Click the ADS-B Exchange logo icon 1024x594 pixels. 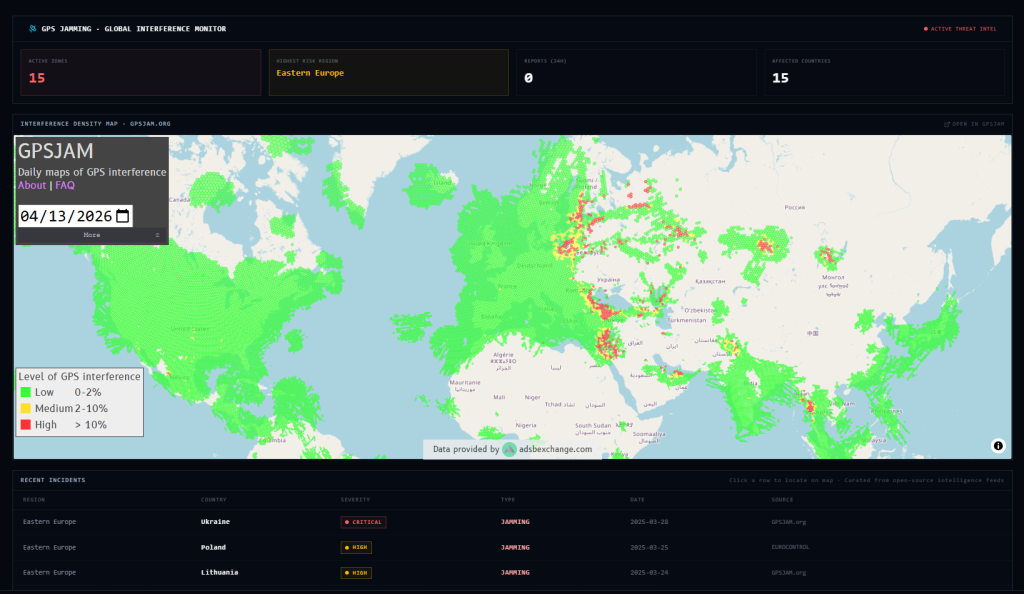(x=510, y=450)
